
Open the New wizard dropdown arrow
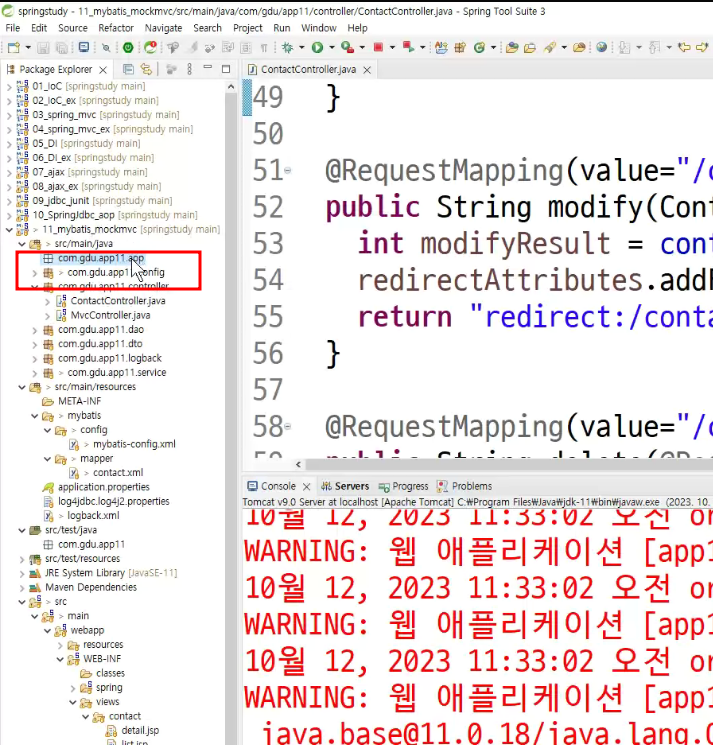coord(28,48)
